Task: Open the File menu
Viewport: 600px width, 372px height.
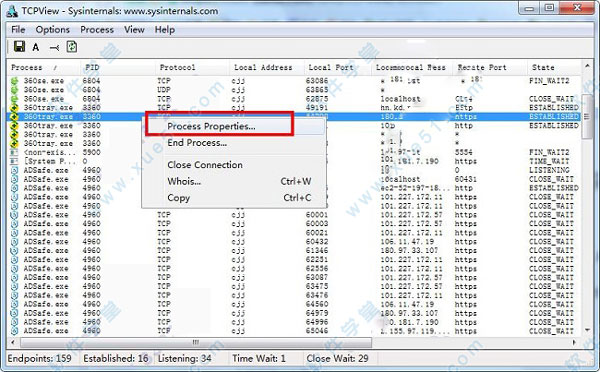Action: click(18, 29)
